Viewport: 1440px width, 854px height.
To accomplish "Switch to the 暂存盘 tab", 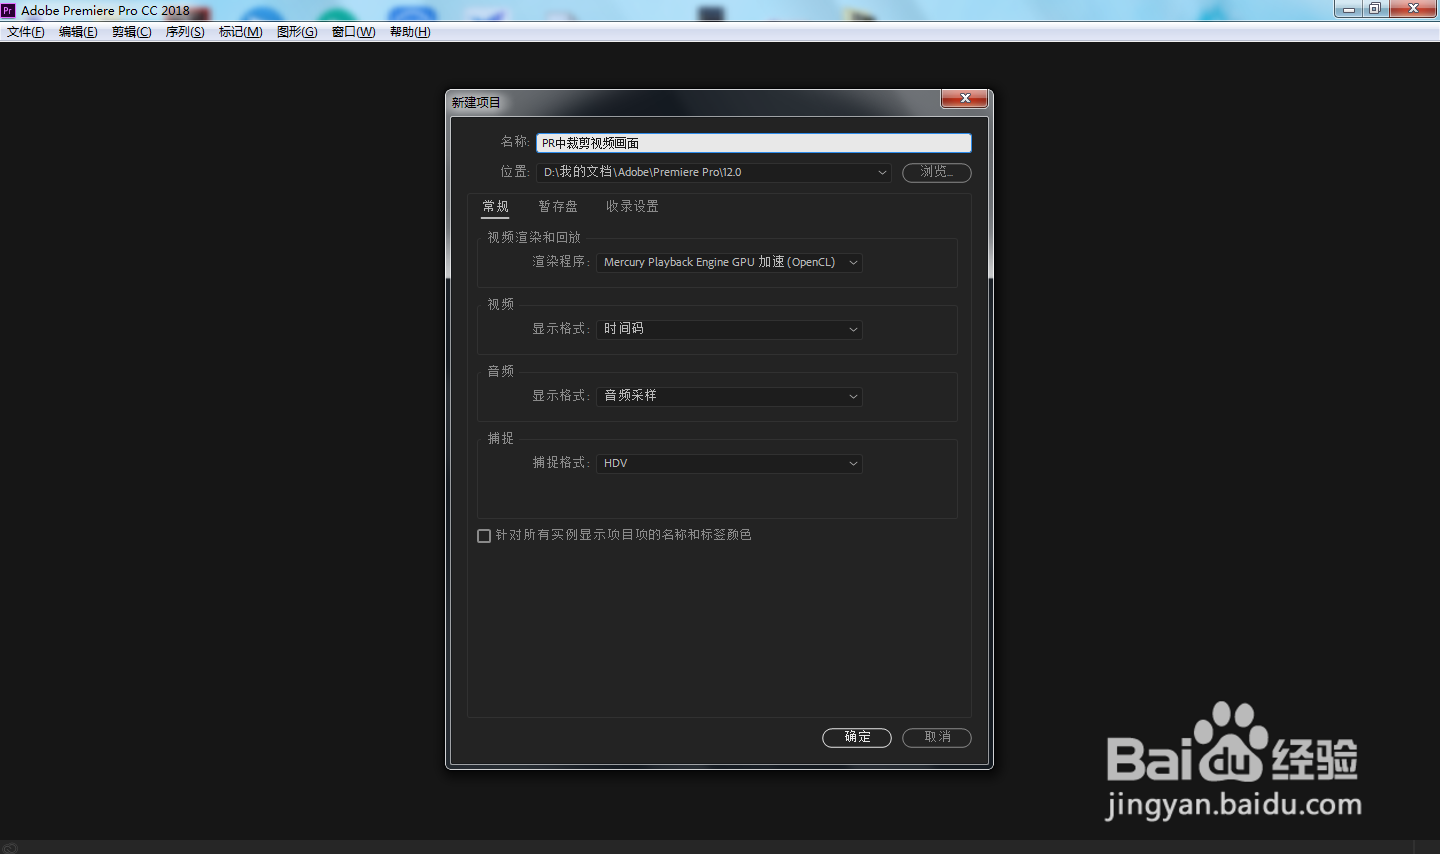I will point(558,206).
